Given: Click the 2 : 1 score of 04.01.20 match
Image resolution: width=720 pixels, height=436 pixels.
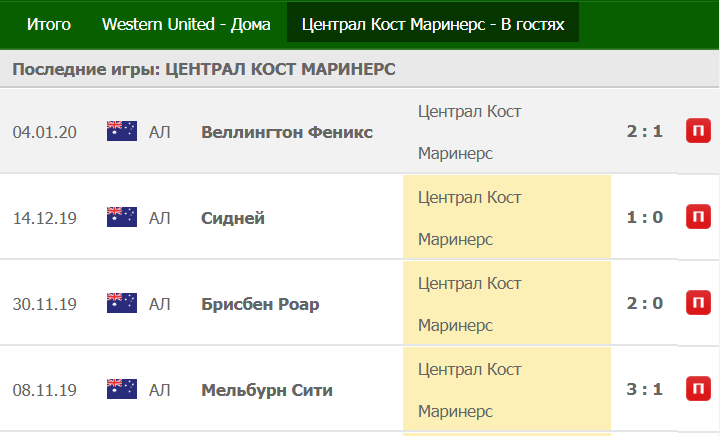Looking at the screenshot, I should coord(645,131).
